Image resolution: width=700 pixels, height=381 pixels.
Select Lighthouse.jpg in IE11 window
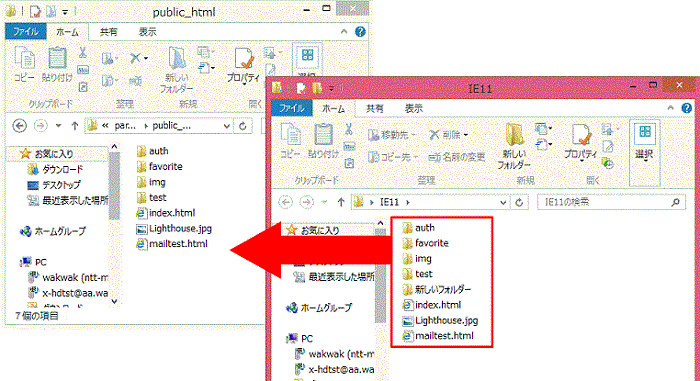(x=440, y=320)
